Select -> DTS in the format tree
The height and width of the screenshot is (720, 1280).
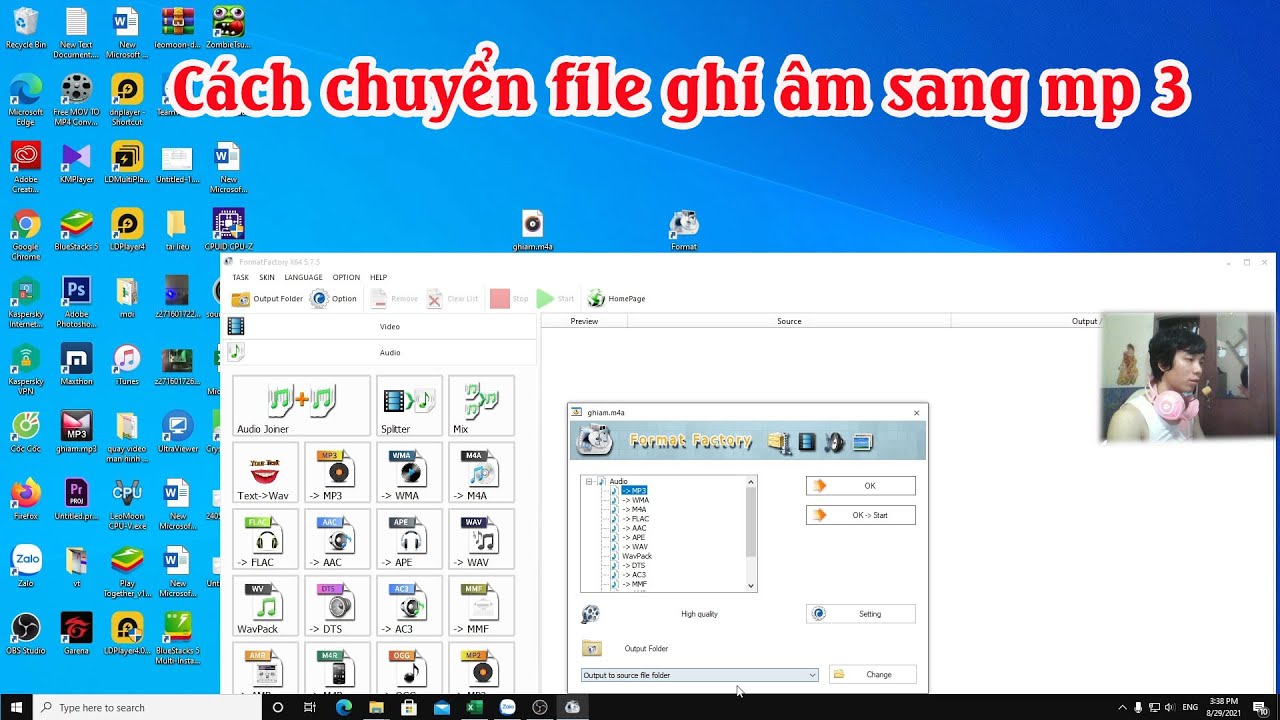click(633, 565)
